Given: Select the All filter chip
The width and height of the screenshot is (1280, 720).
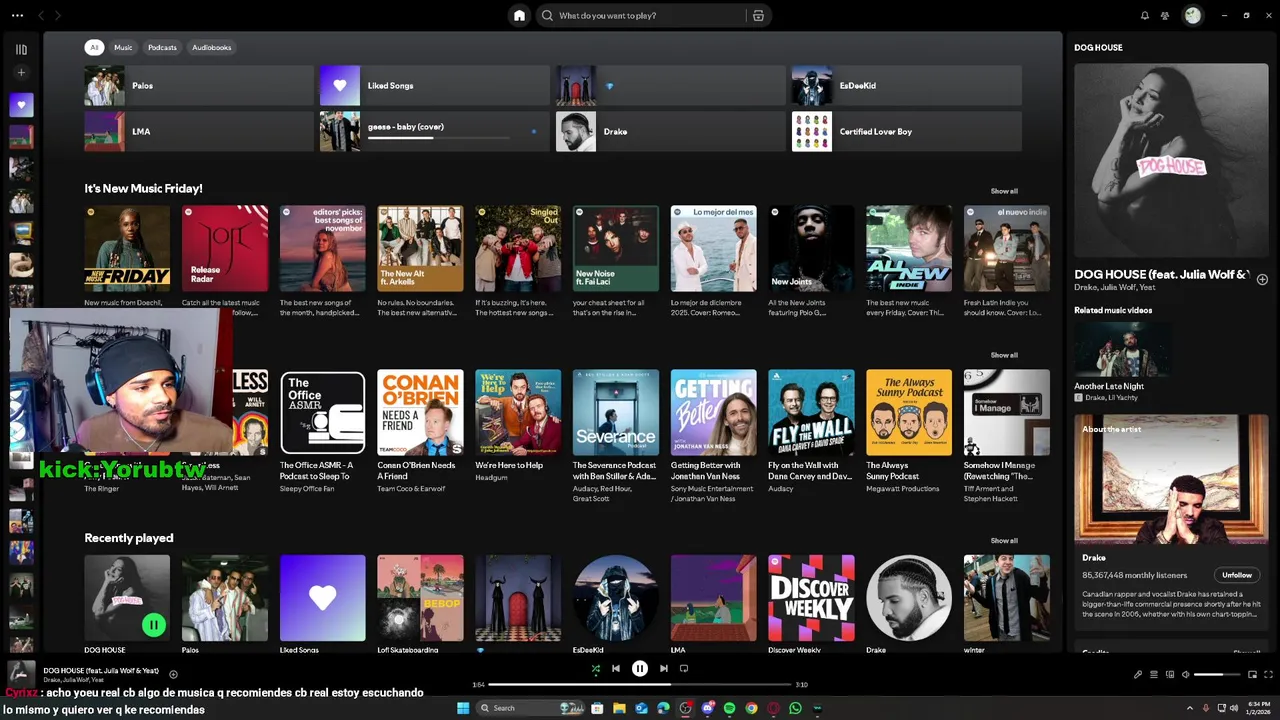Looking at the screenshot, I should point(94,47).
